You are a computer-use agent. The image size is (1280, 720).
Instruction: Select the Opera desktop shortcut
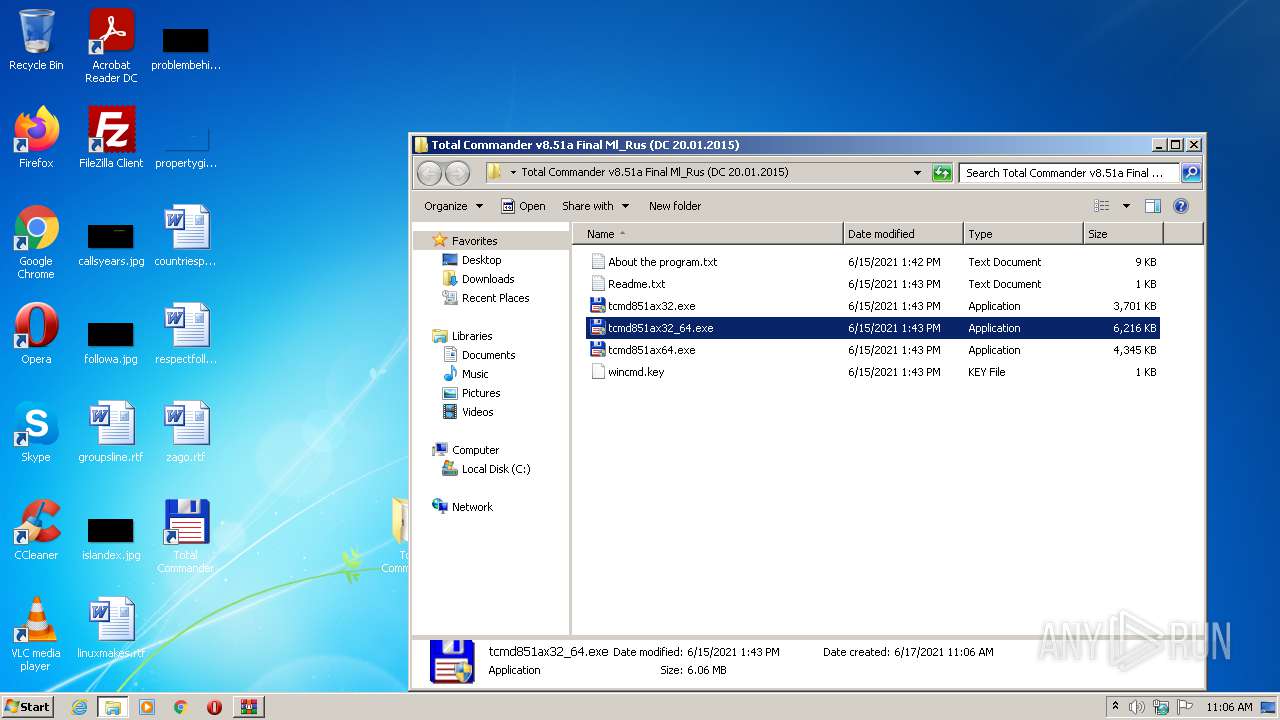click(36, 334)
